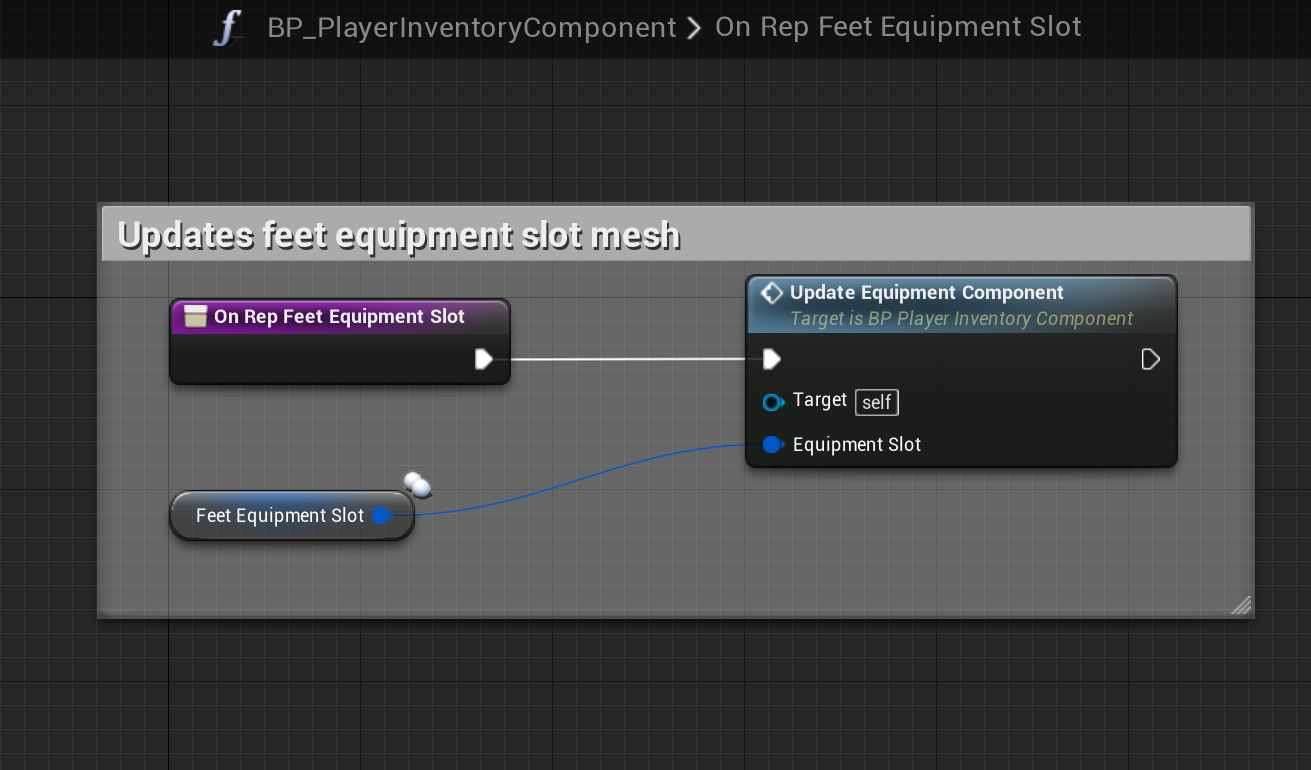Click Update Equipment Component exec input pin

click(x=771, y=359)
